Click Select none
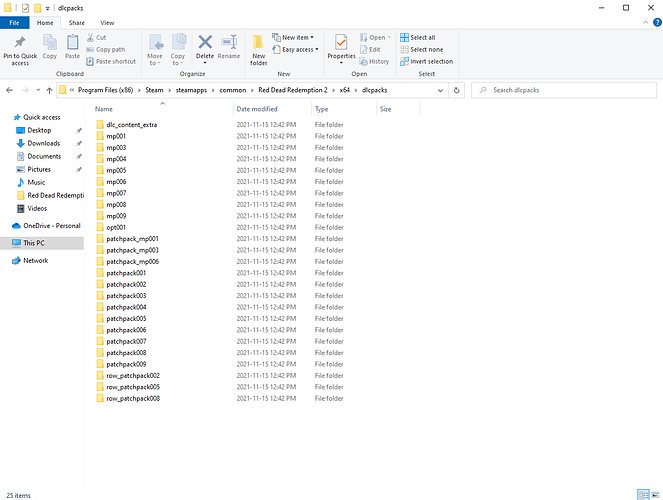Viewport: 663px width, 500px height. (422, 49)
